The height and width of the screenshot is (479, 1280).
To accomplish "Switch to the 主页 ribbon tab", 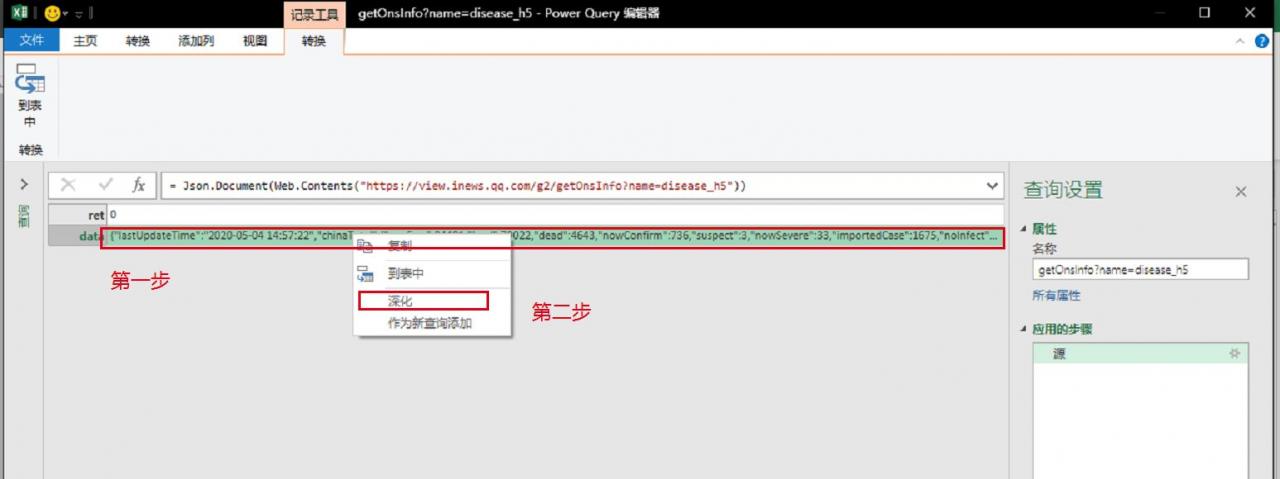I will (x=85, y=41).
